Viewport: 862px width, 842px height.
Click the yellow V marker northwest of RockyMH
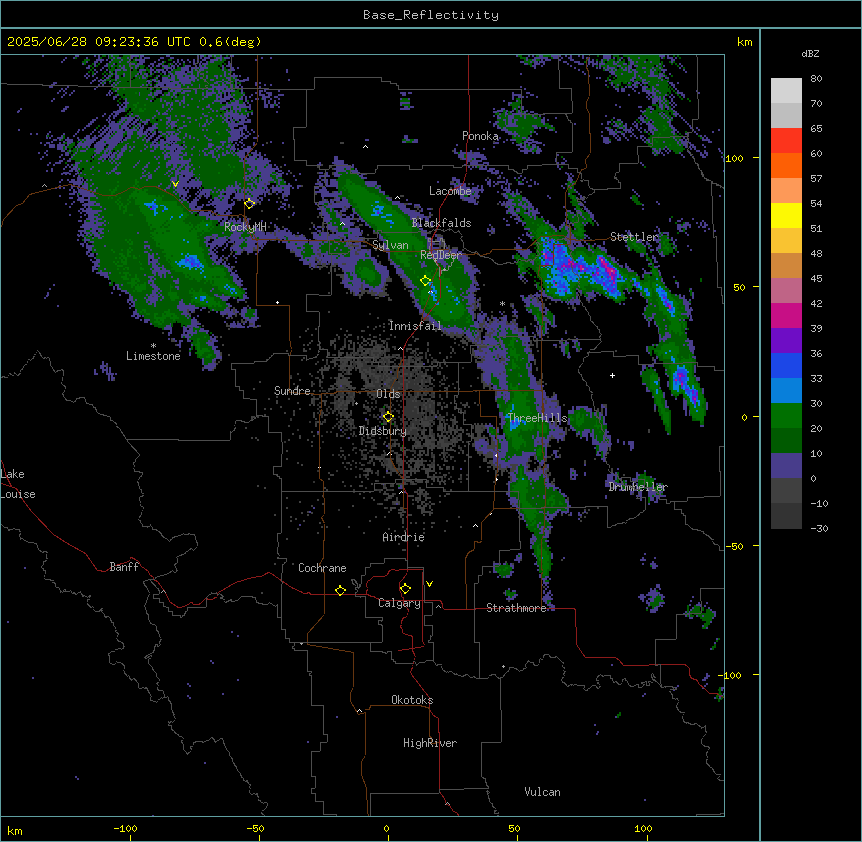coord(175,184)
